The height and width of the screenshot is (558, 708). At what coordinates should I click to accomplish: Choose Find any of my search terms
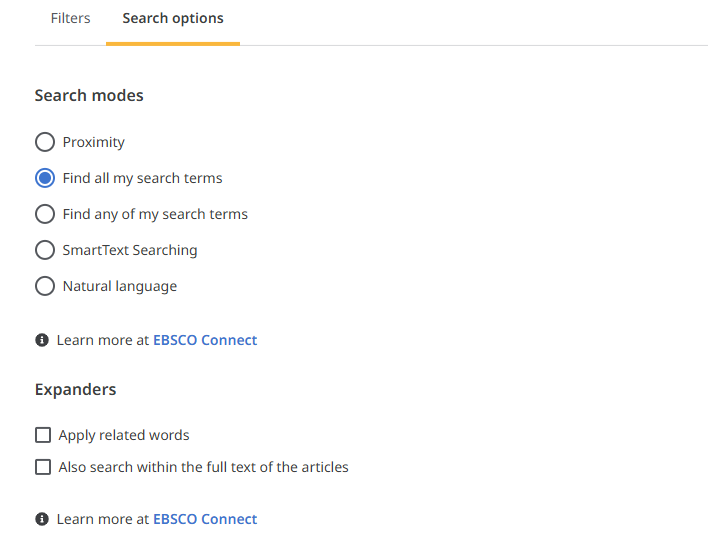tap(45, 214)
